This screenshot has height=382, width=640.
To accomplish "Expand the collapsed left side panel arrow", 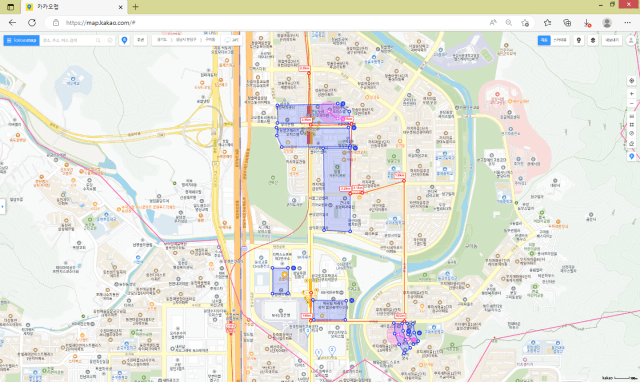I will point(2,207).
